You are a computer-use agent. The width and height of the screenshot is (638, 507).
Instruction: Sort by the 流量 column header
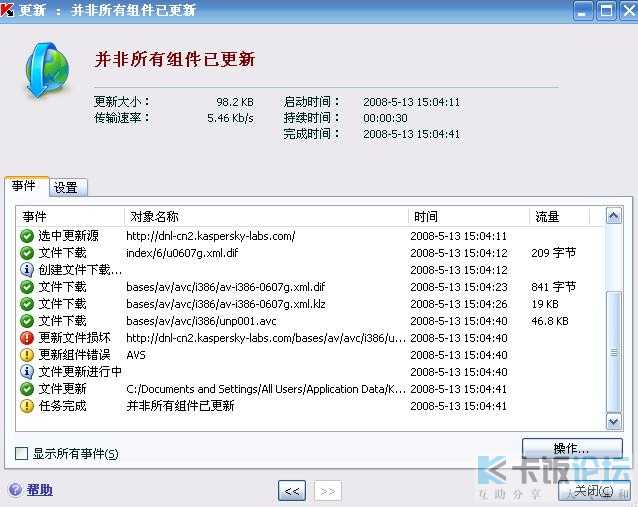[x=559, y=216]
